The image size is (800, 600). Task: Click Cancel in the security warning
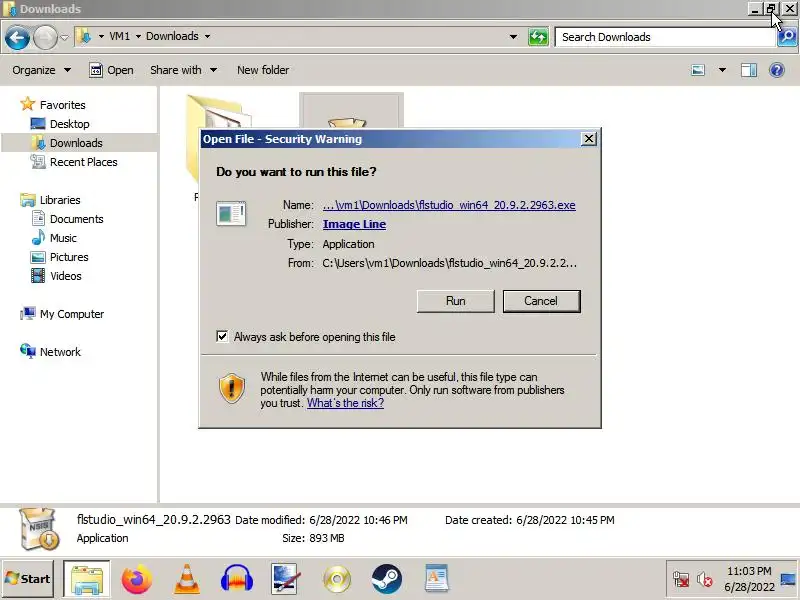pos(541,301)
